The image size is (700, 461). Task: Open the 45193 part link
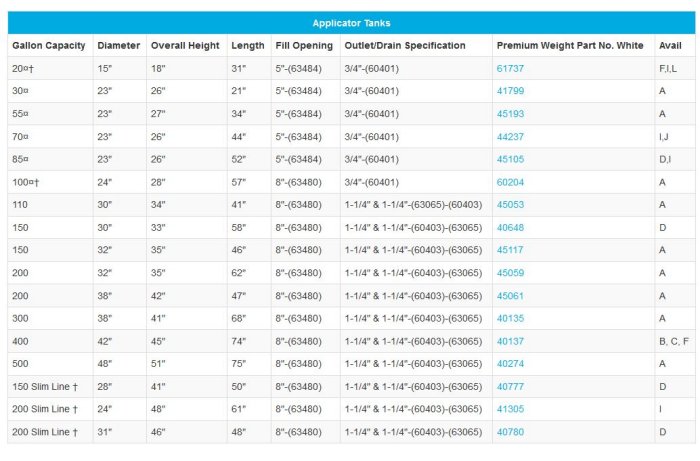(x=510, y=114)
